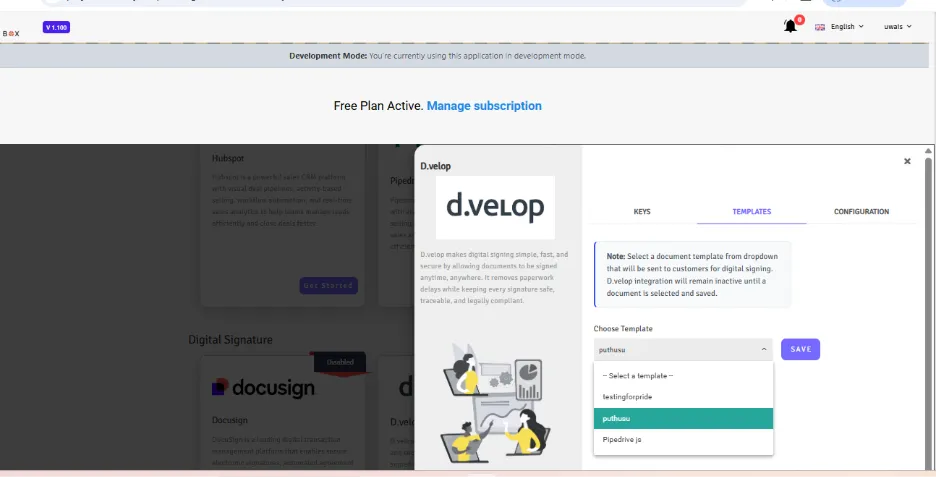Select the highlighted 'puthusu' template option
Screen dimensions: 936x477
pyautogui.click(x=683, y=418)
